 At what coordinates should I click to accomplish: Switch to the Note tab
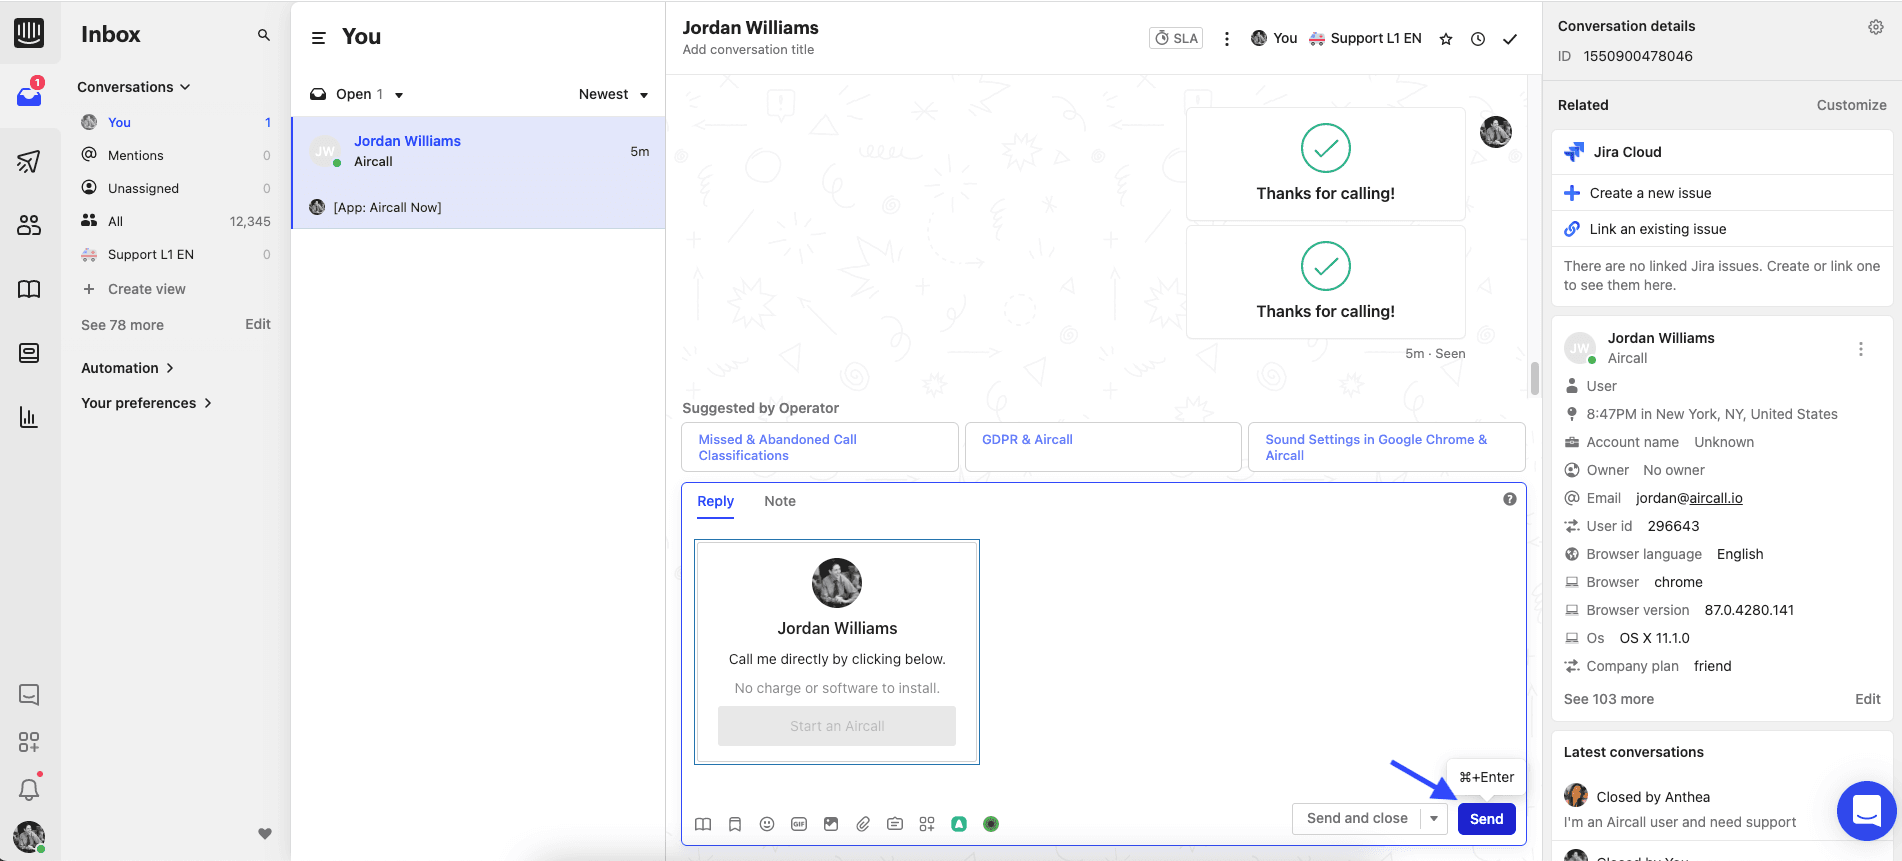pyautogui.click(x=780, y=501)
